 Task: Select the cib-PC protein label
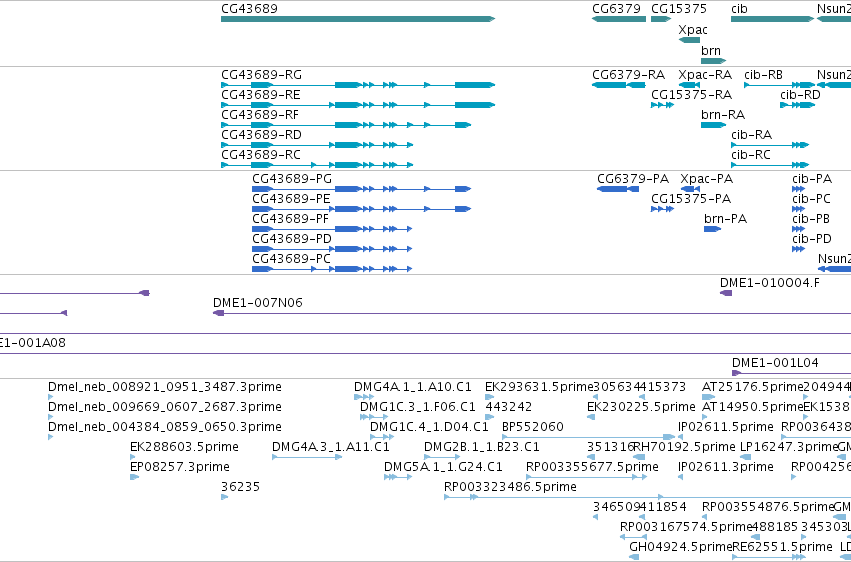(x=811, y=199)
